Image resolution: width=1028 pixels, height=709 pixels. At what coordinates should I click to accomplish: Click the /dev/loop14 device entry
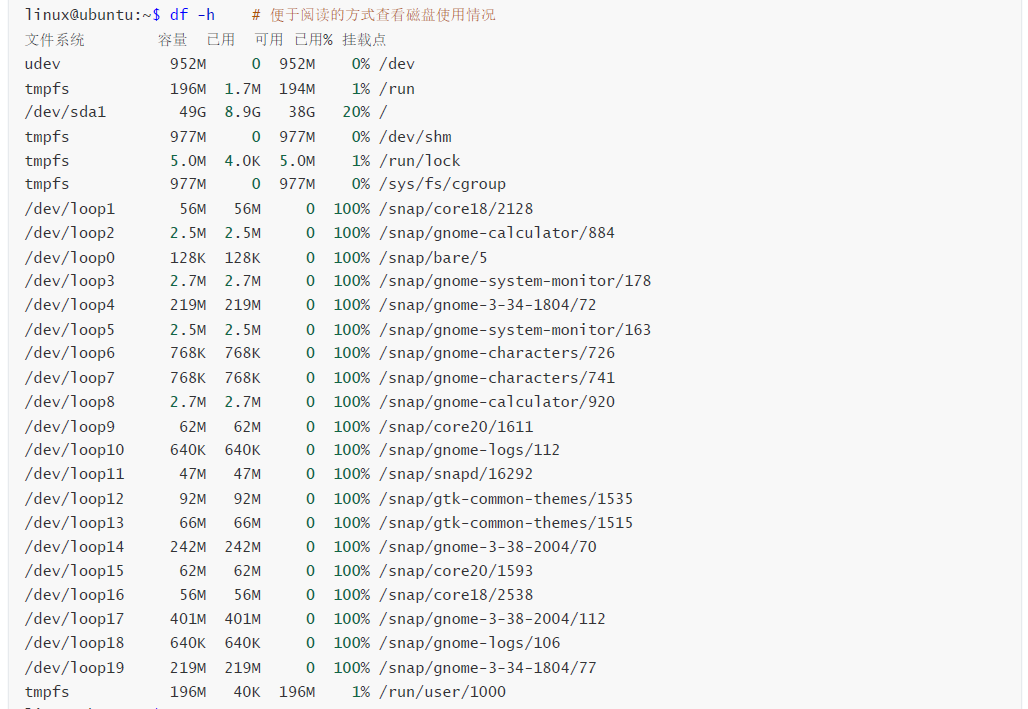click(x=75, y=547)
